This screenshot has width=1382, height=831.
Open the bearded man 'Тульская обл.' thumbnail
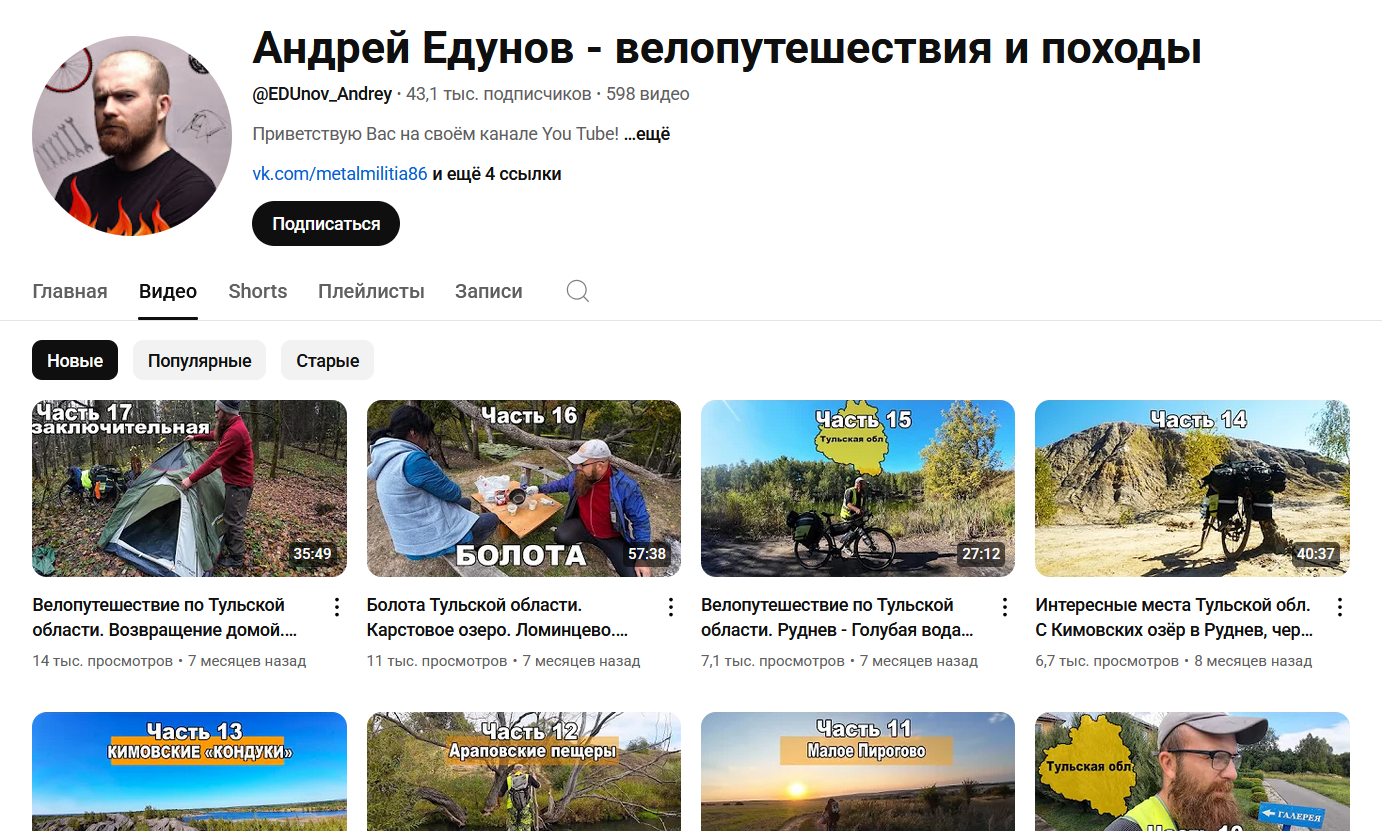[x=1192, y=771]
